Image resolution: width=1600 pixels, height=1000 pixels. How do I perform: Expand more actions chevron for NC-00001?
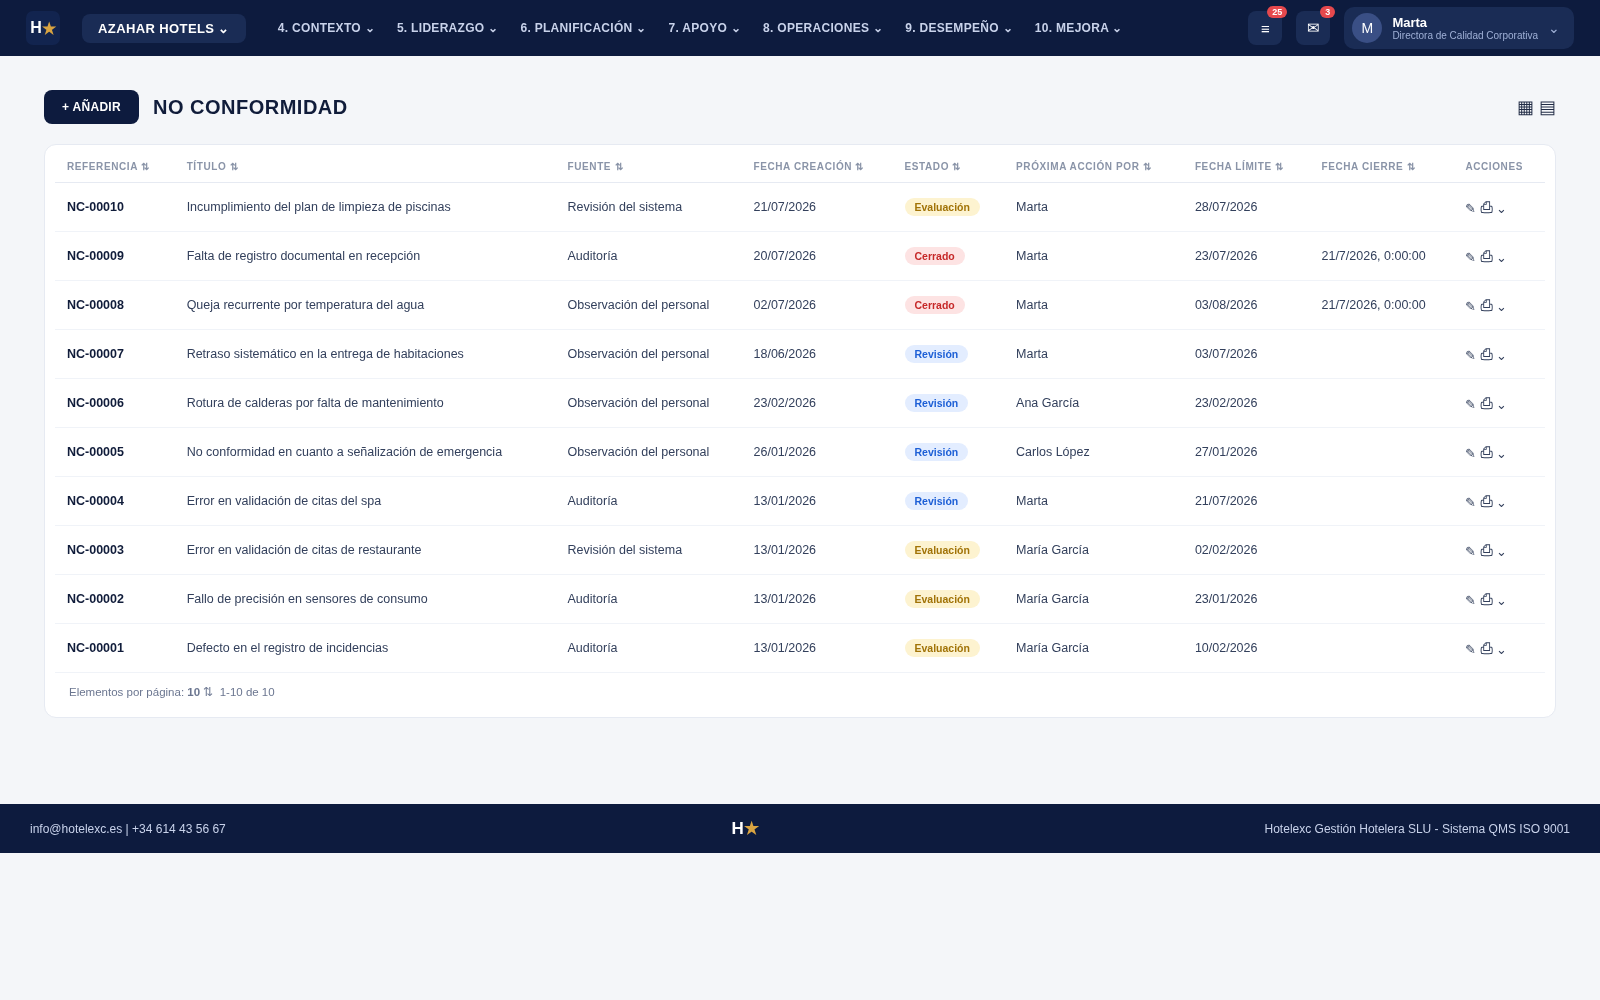click(x=1502, y=650)
